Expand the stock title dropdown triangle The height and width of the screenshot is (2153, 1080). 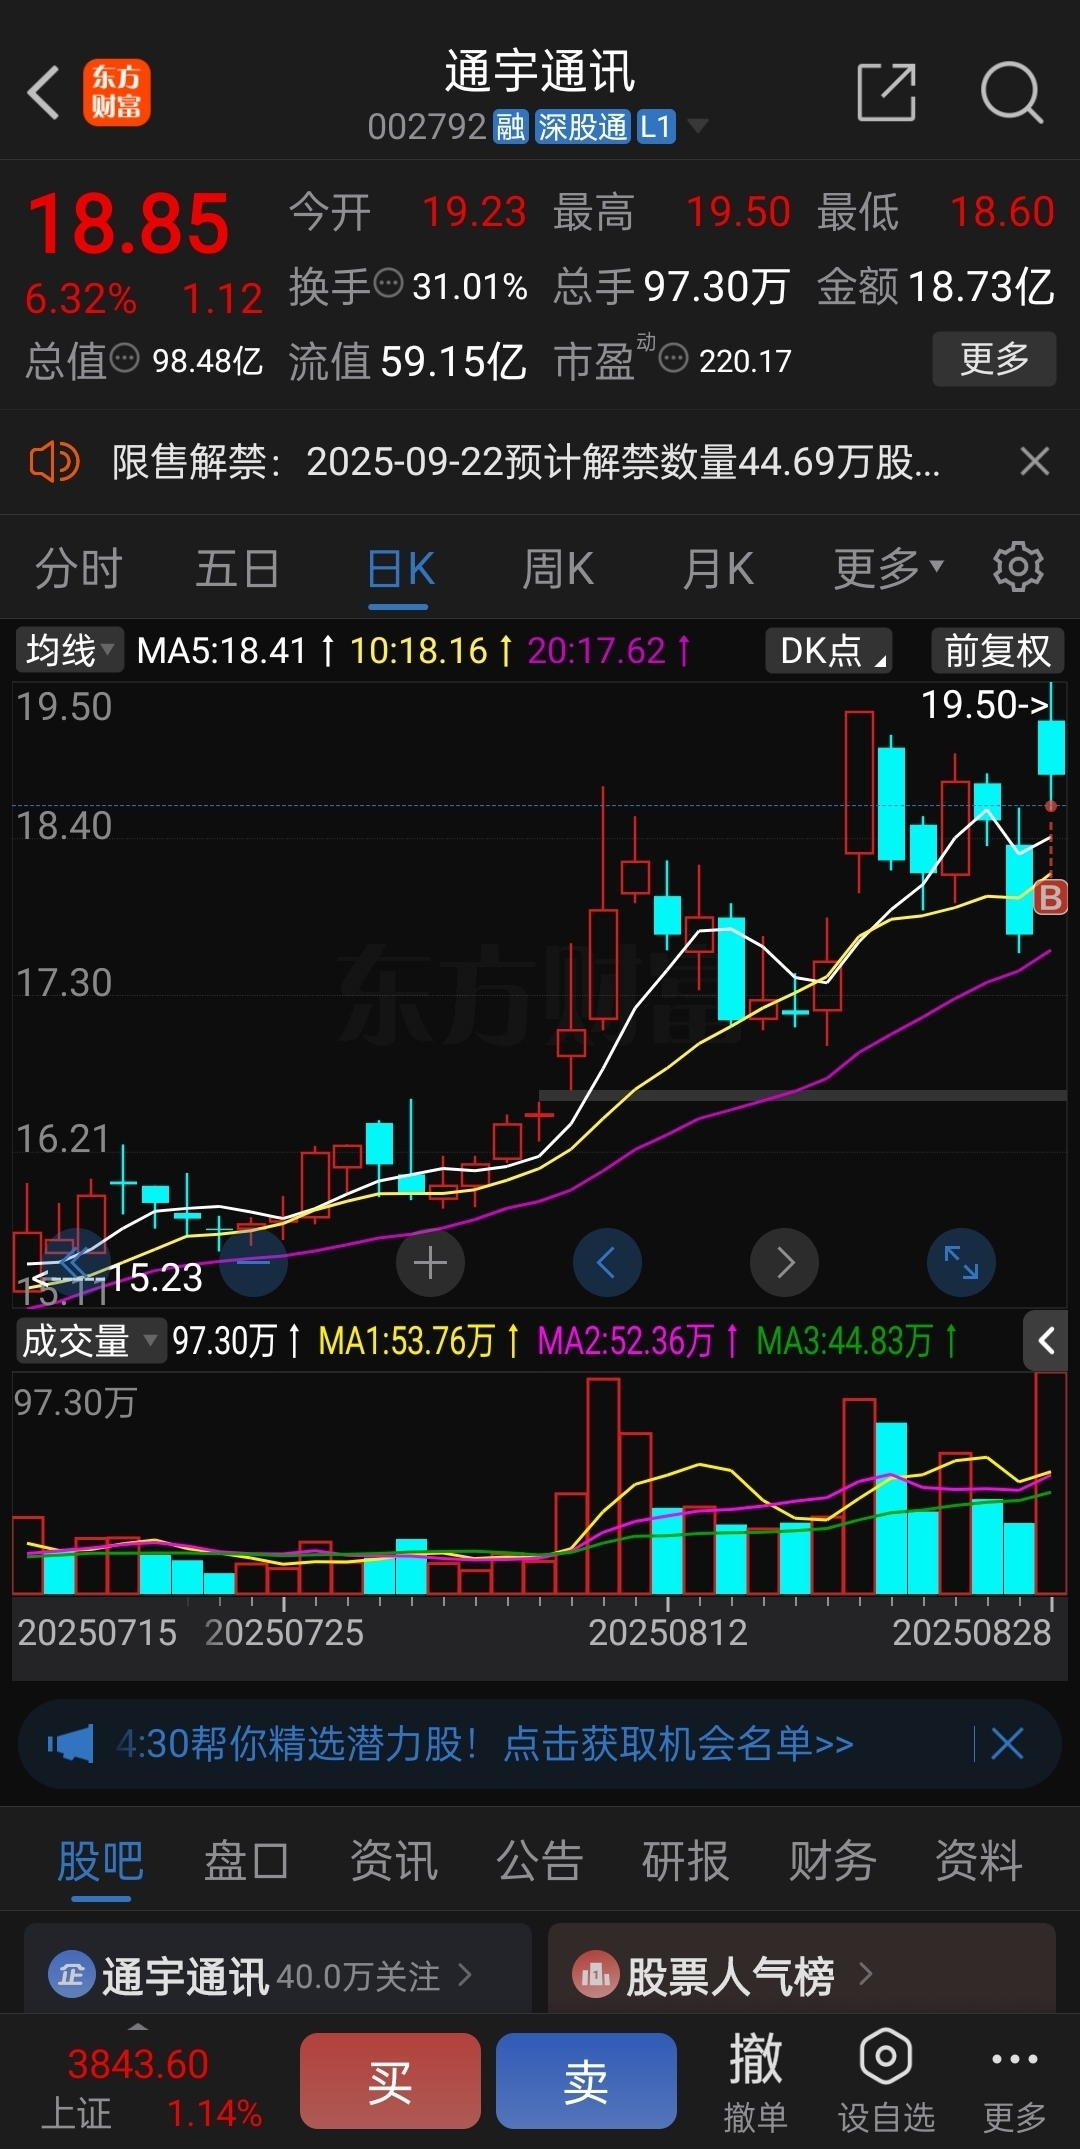pos(697,126)
